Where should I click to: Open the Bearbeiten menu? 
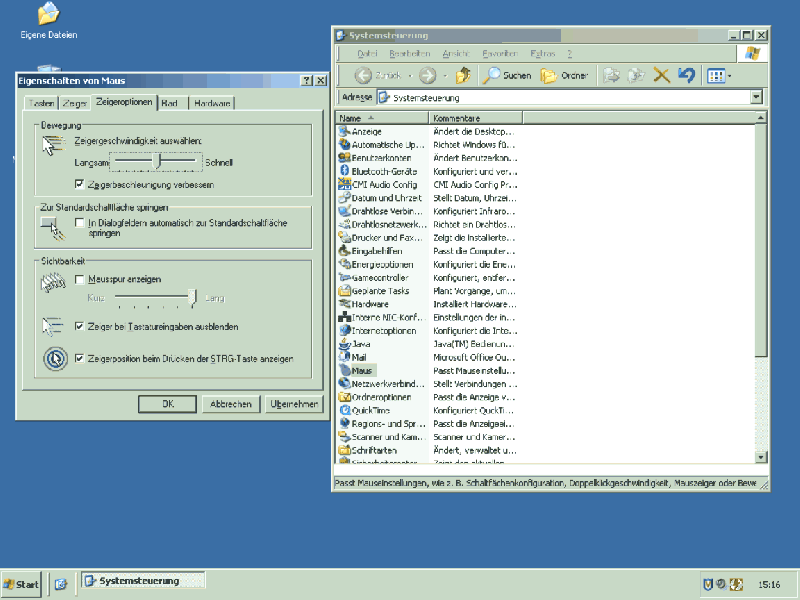pos(409,54)
